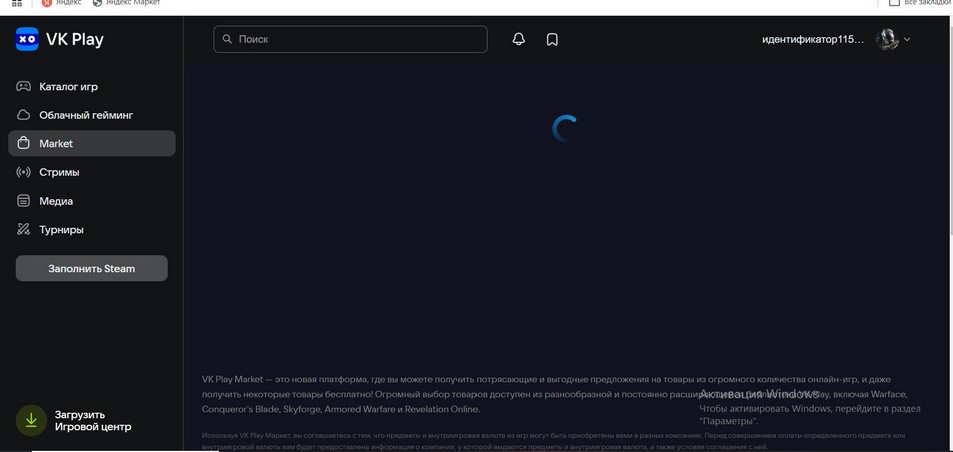Focus the Поиск search field
Screen dimensions: 953x452
click(x=350, y=39)
